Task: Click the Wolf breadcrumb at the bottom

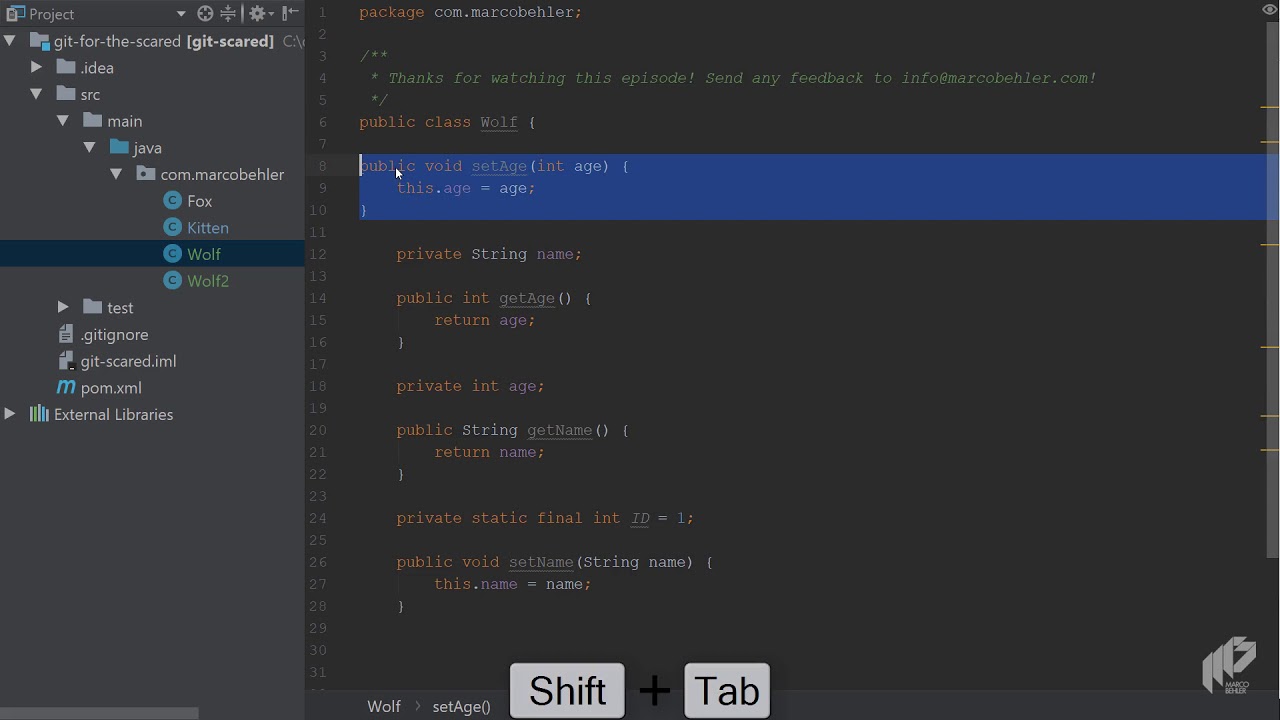Action: coord(384,706)
